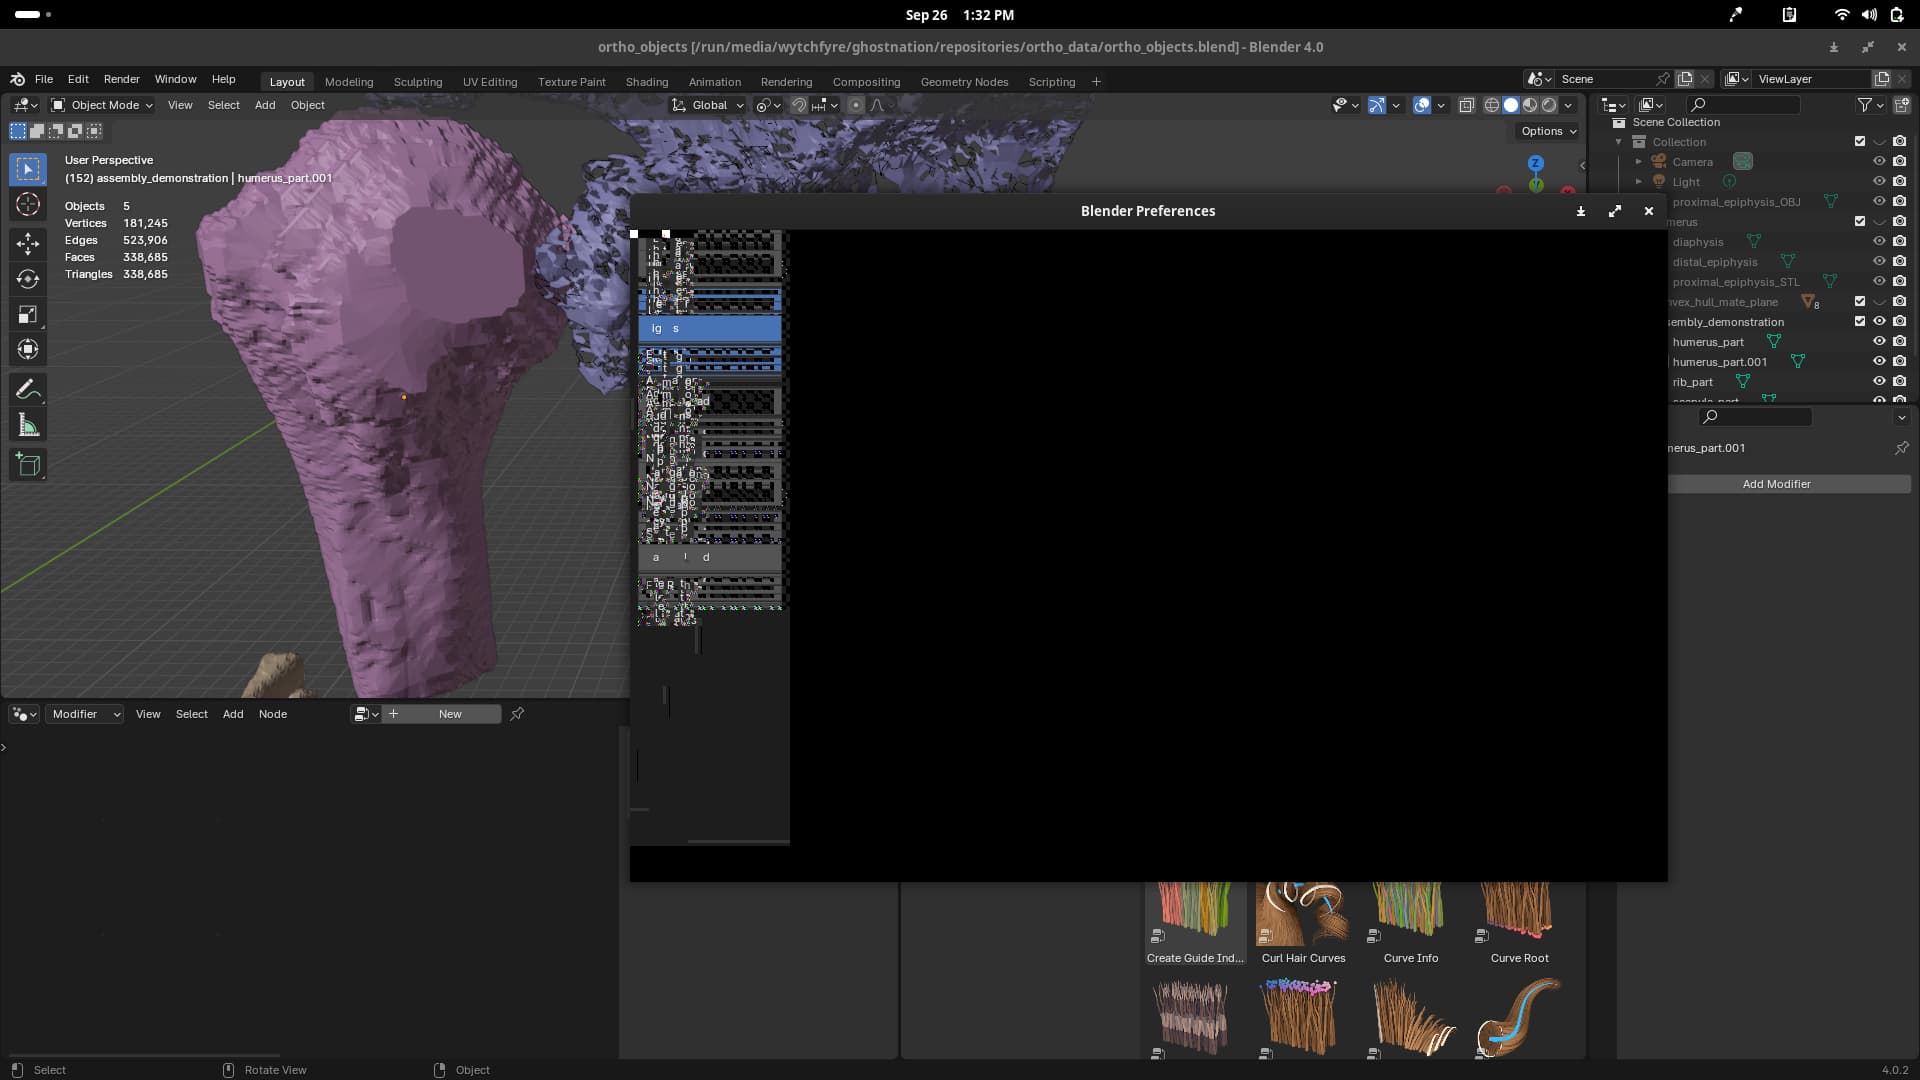Switch to the Sculpting workspace tab
This screenshot has width=1920, height=1080.
[x=417, y=82]
